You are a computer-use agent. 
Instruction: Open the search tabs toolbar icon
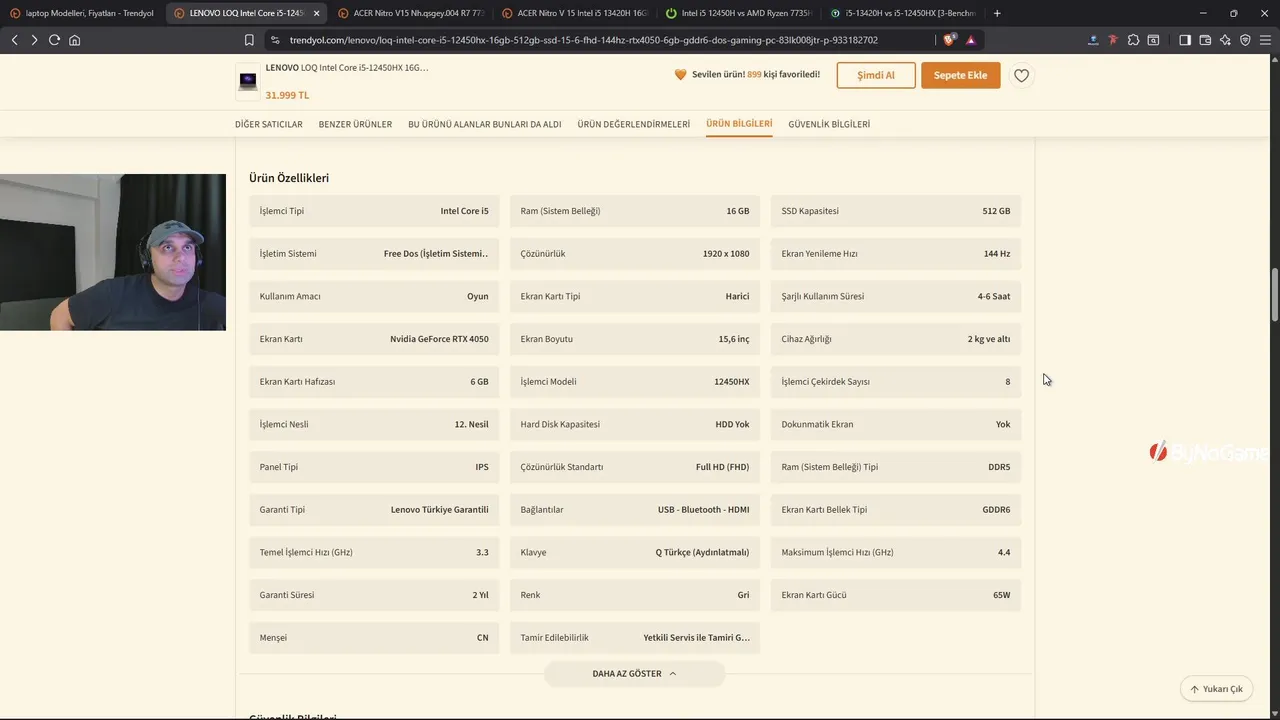tap(1153, 40)
